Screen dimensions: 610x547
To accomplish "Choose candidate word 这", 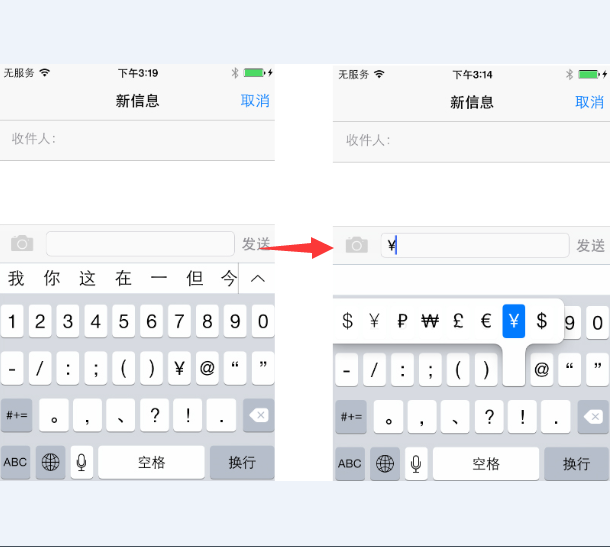I will pos(87,279).
